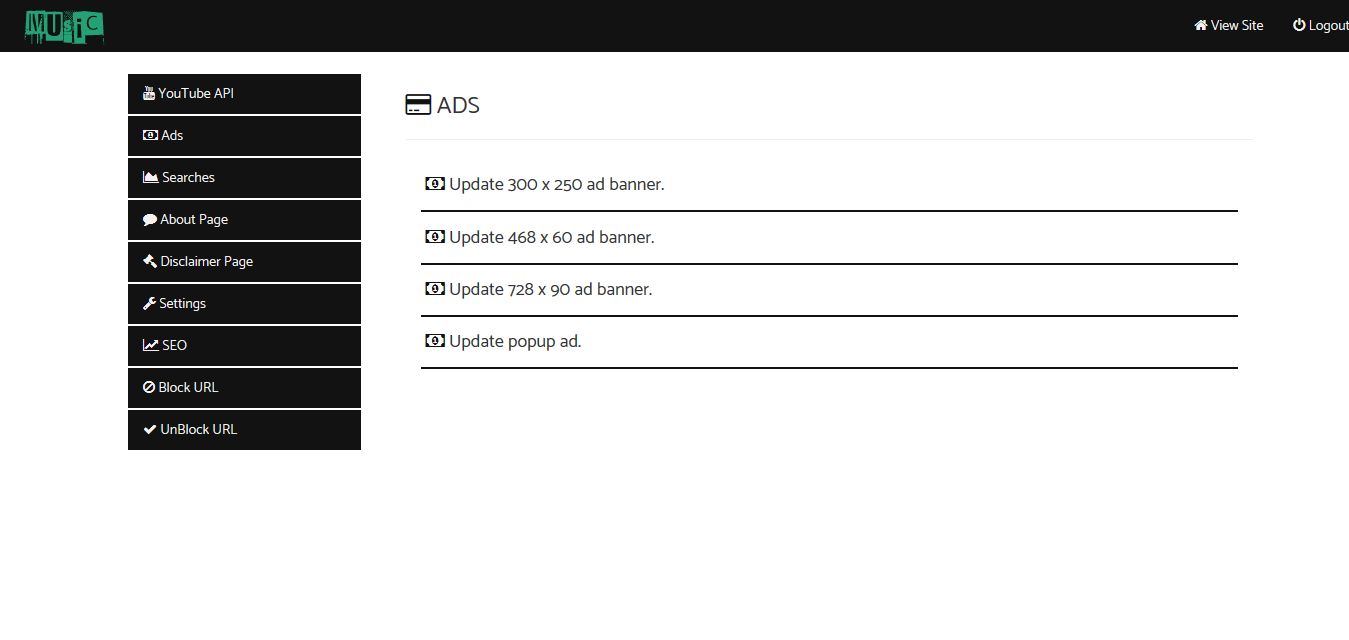Click the power icon beside Logout
Viewport: 1349px width, 640px height.
(x=1299, y=26)
